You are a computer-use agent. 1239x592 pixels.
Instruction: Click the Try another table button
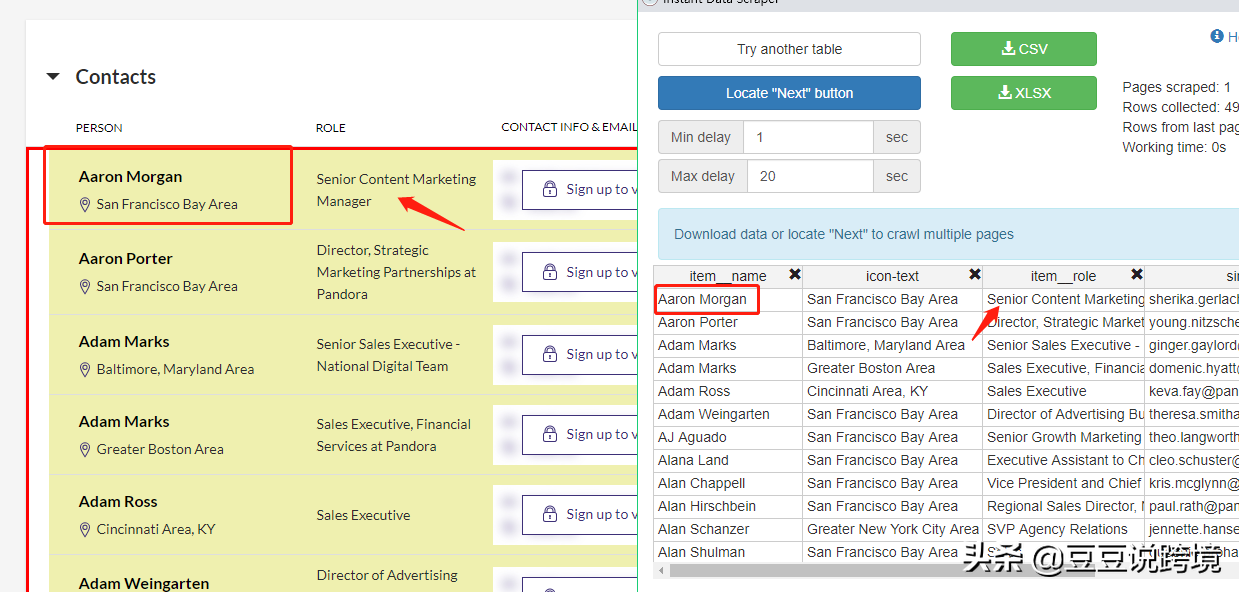pyautogui.click(x=789, y=49)
